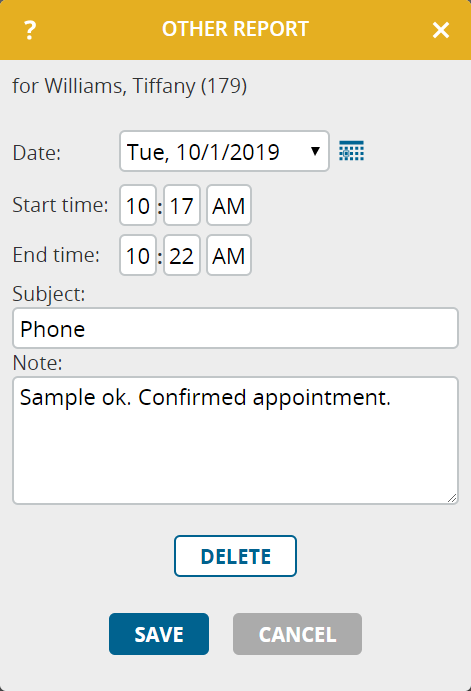Viewport: 471px width, 691px height.
Task: Toggle the End time AM/PM box
Action: click(229, 255)
